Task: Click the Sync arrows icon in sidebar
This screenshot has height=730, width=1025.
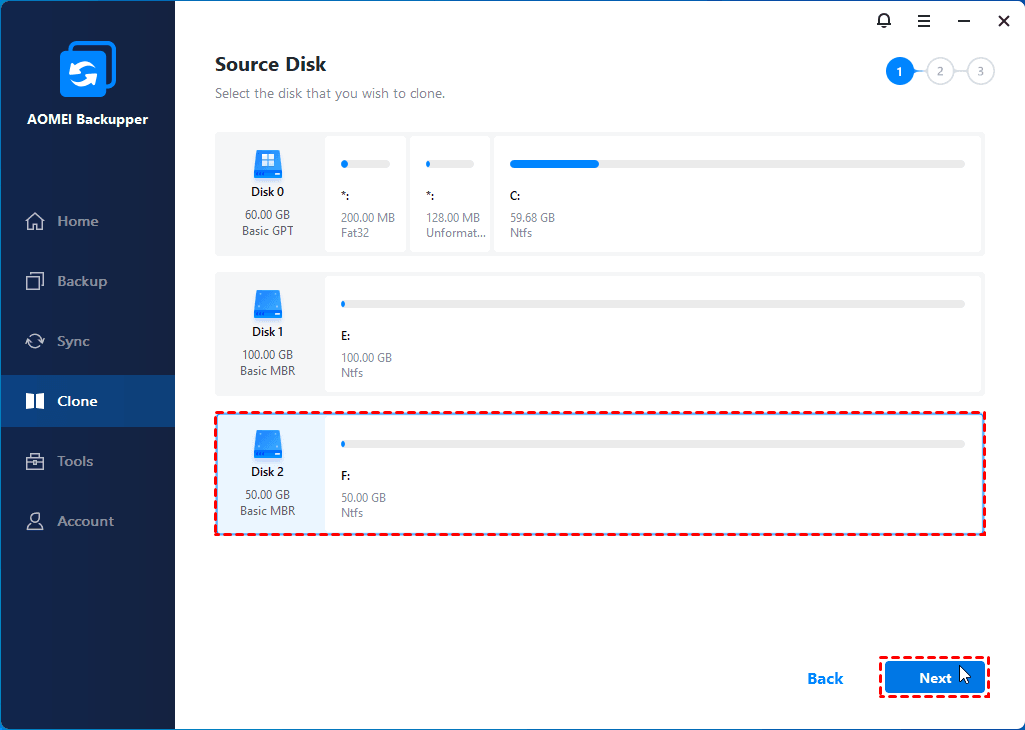Action: click(x=35, y=341)
